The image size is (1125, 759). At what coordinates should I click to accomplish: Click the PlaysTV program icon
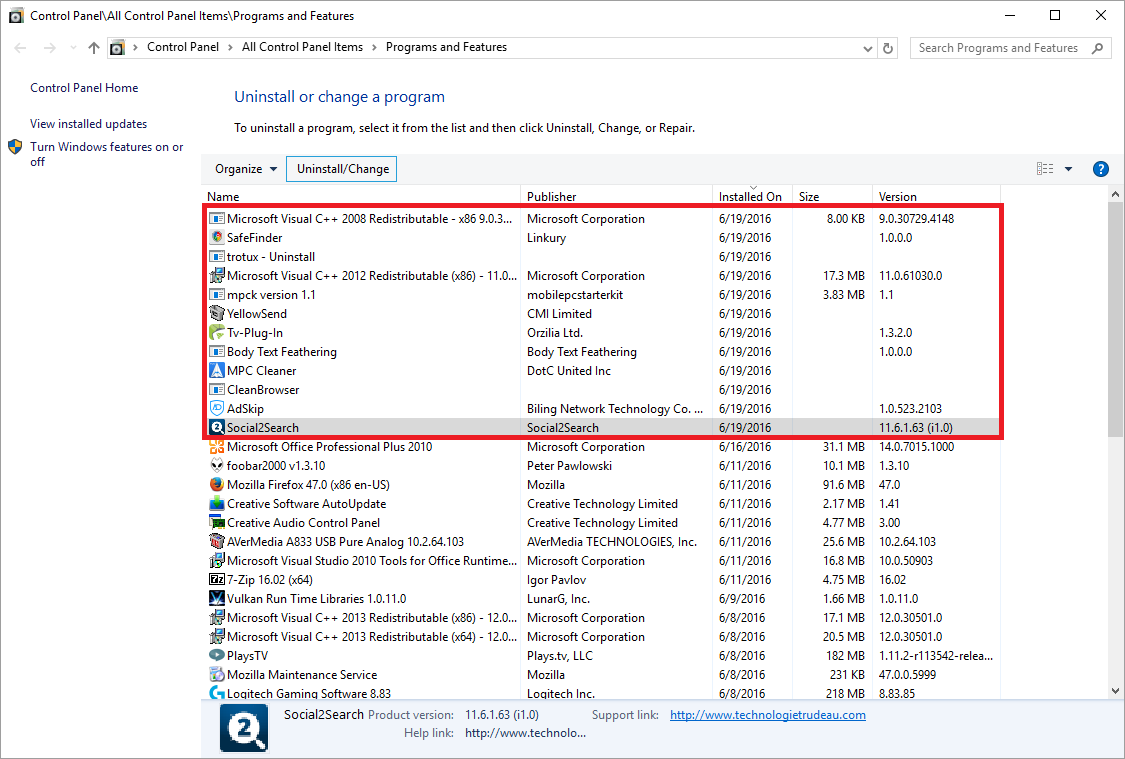pos(217,656)
